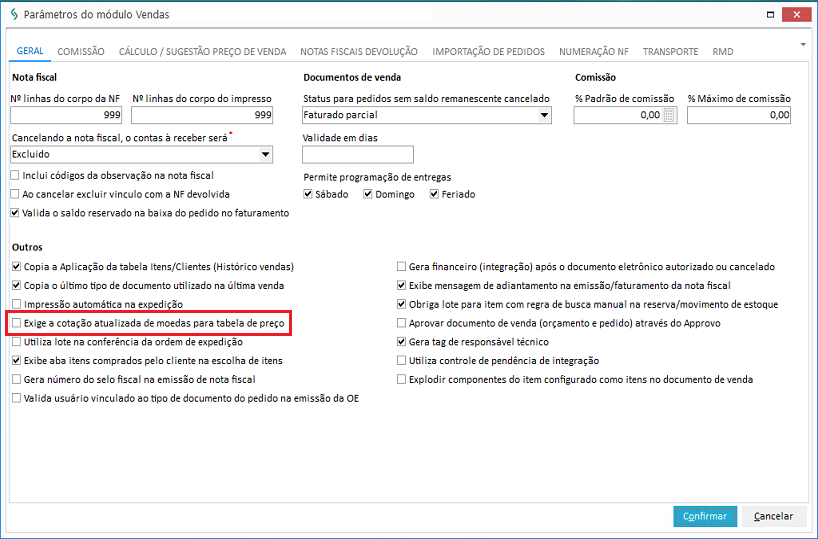Open Status para pedidos sem saldo dropdown
This screenshot has height=539, width=818.
click(x=544, y=116)
